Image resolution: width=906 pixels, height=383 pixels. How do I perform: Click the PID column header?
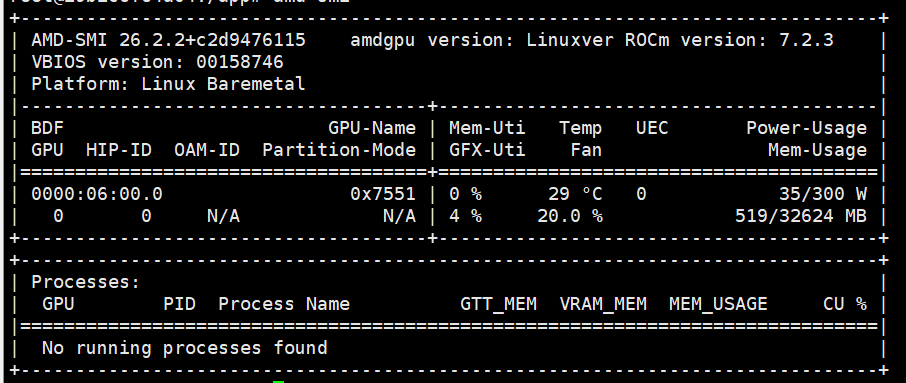tap(179, 304)
